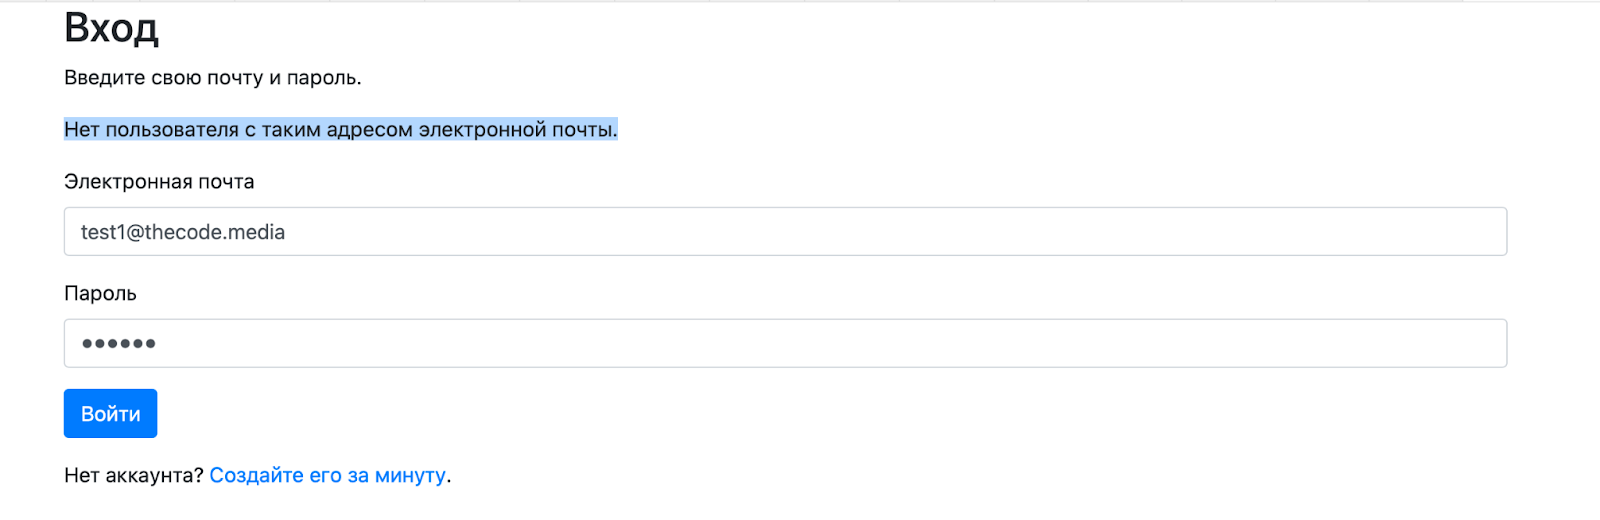Focus the Электронная почта input field
This screenshot has height=520, width=1600.
(x=785, y=232)
